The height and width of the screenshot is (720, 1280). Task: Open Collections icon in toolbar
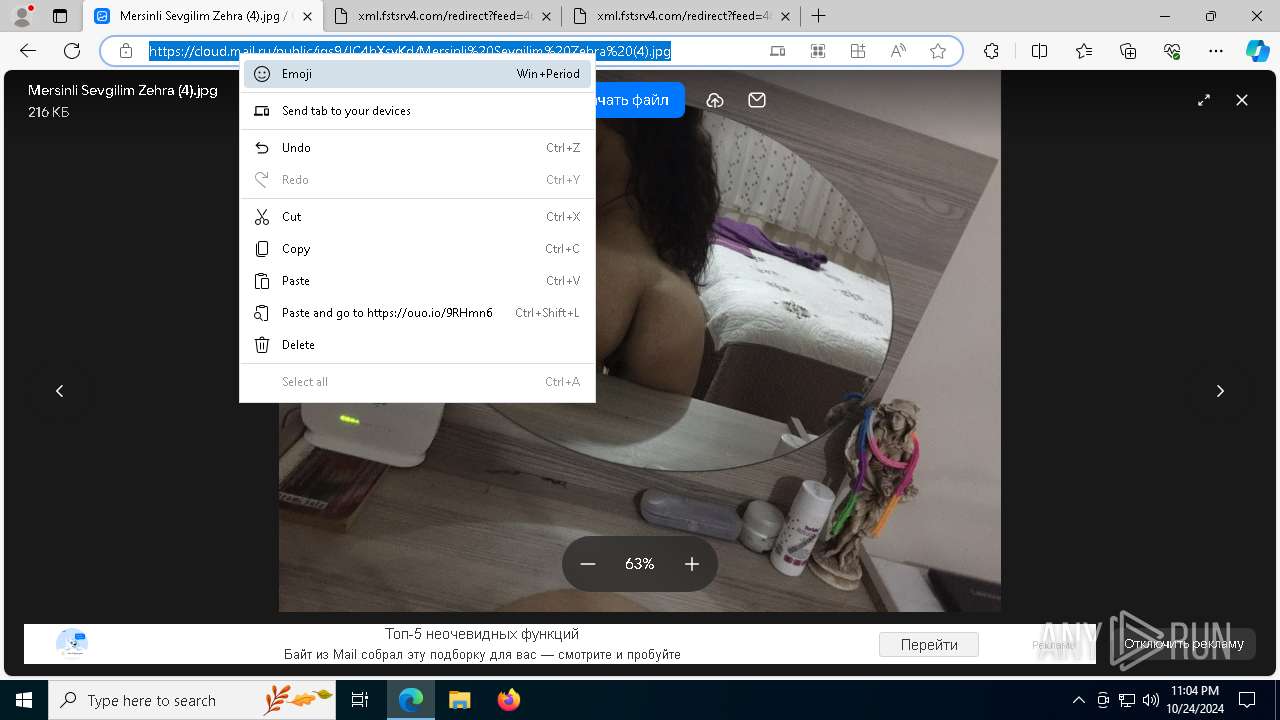pos(1128,51)
